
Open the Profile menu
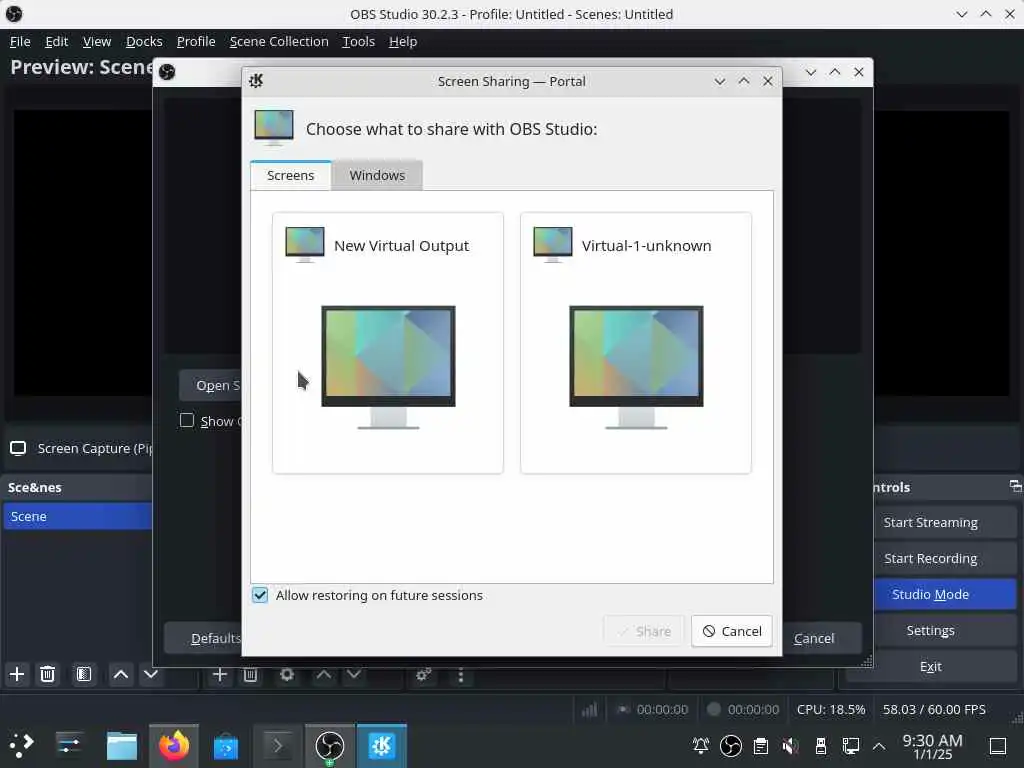pos(196,41)
